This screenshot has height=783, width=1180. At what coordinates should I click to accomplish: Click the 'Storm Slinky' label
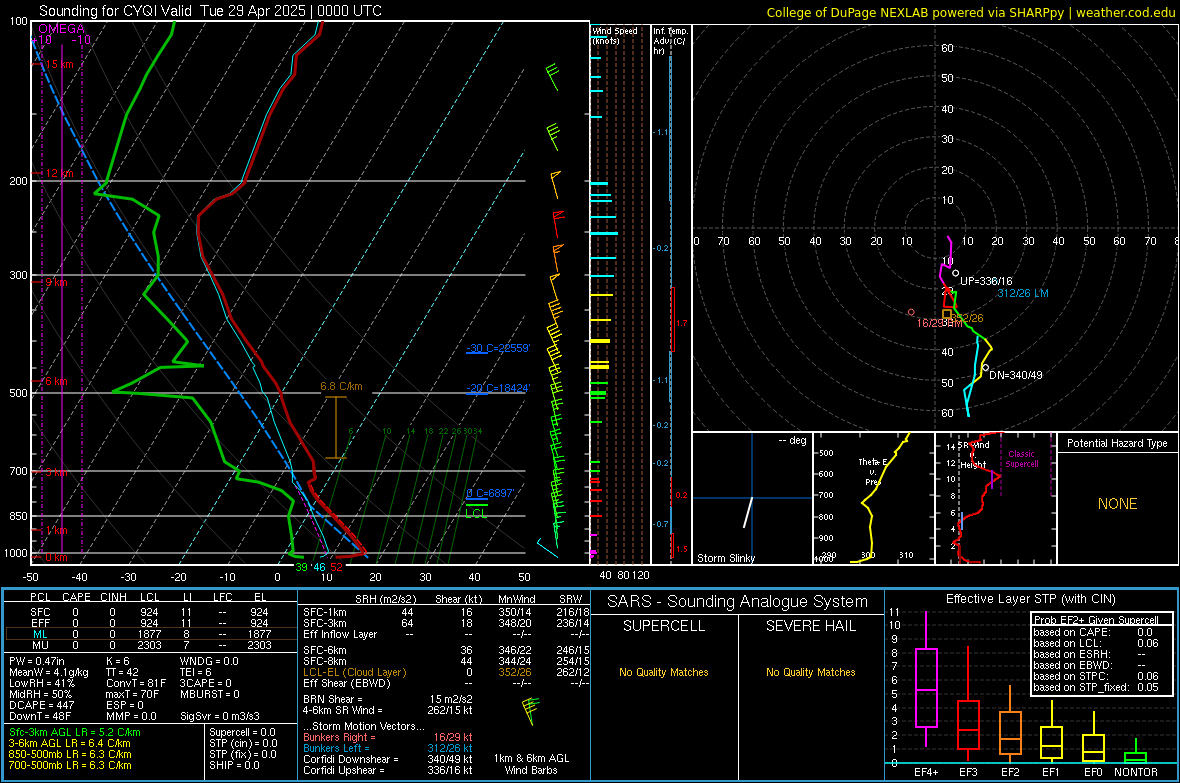point(725,558)
